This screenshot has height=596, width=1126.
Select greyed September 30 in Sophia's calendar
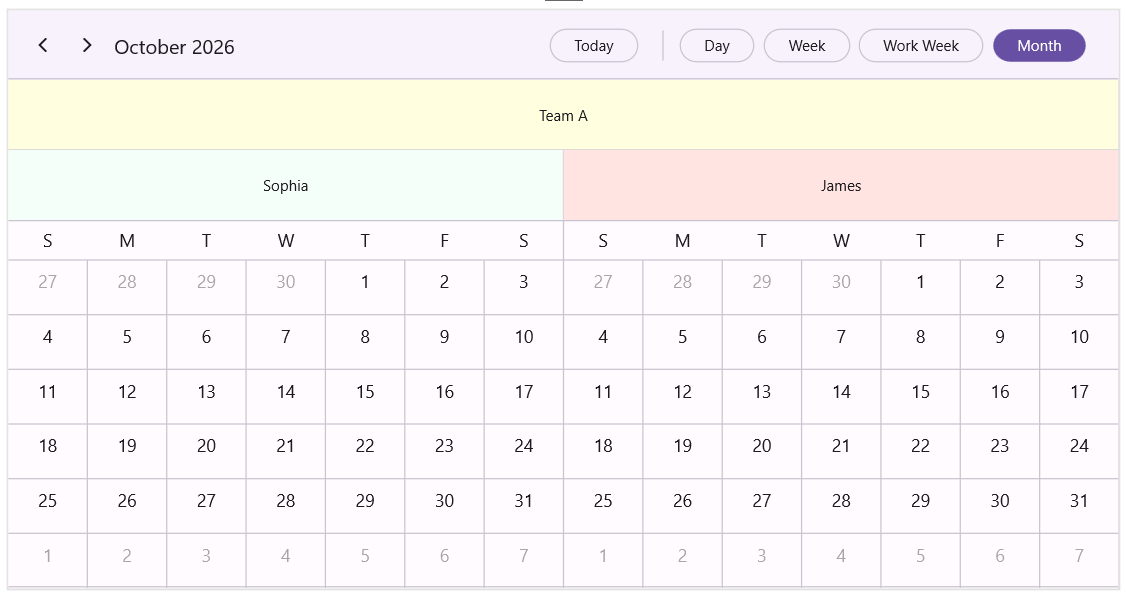(286, 287)
